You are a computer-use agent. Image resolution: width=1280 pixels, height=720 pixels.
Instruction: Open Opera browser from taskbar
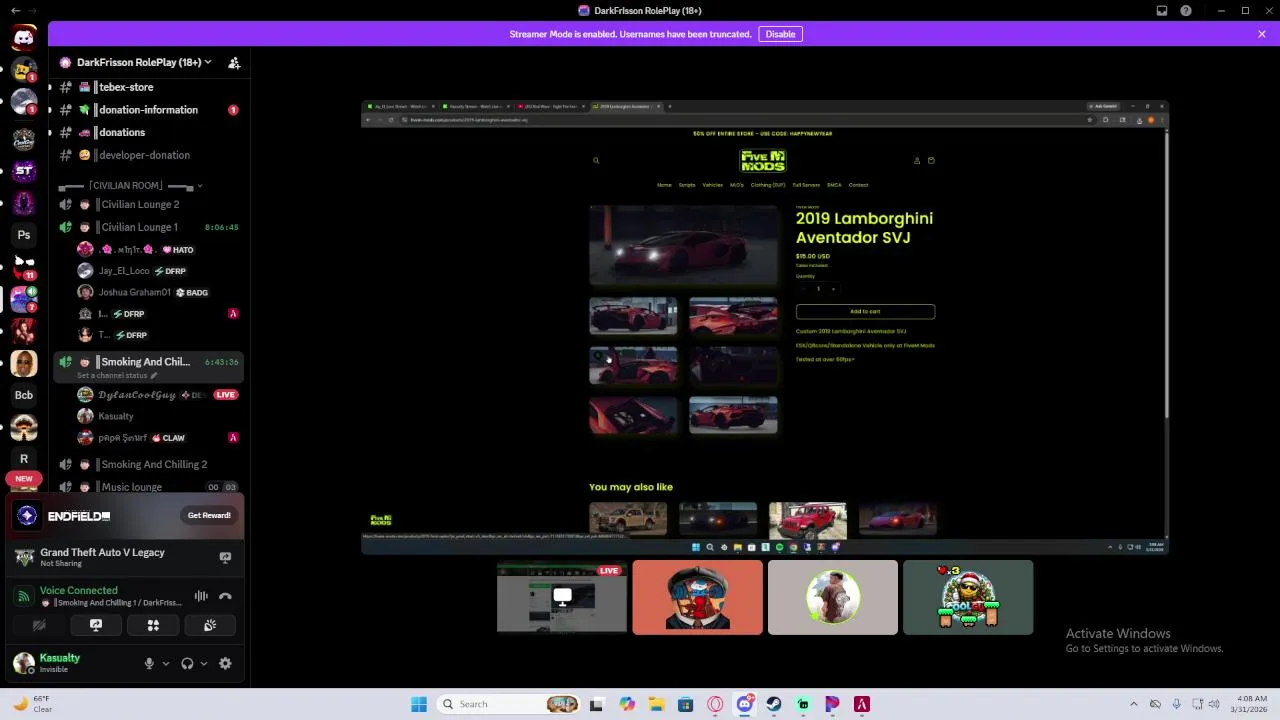coord(715,704)
